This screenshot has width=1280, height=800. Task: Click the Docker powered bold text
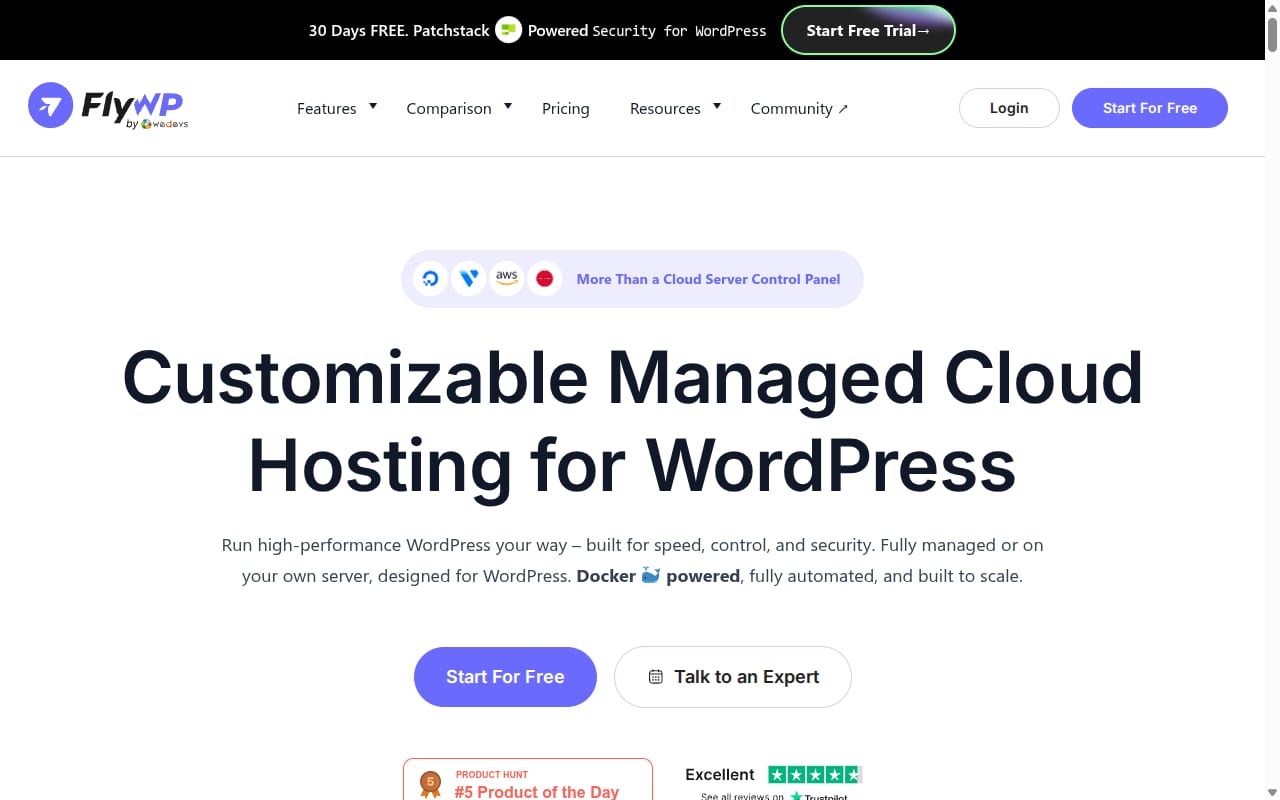658,576
